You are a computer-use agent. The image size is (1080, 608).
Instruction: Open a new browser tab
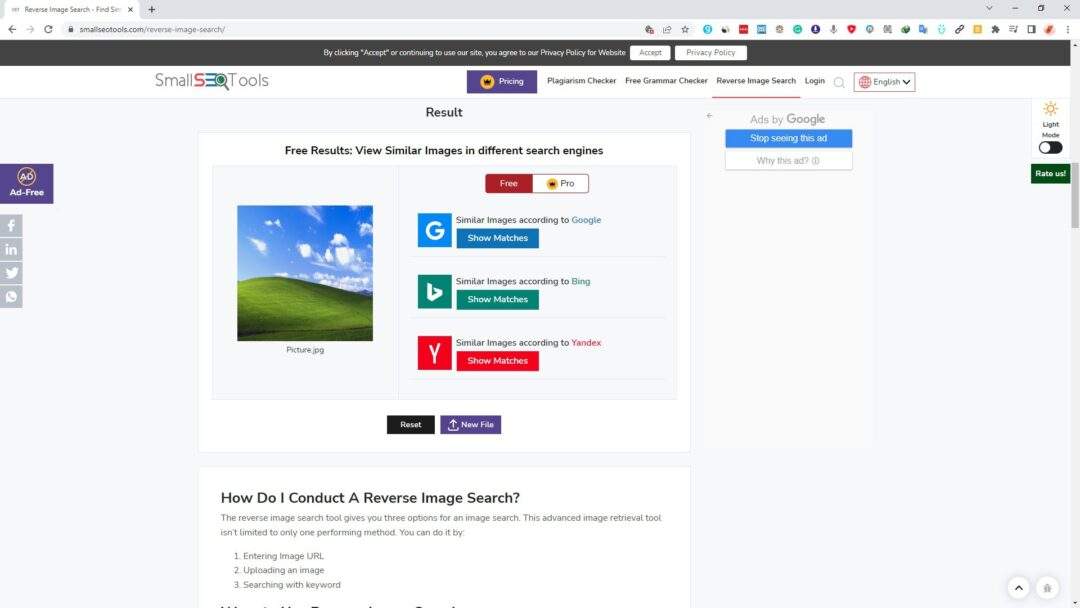152,10
